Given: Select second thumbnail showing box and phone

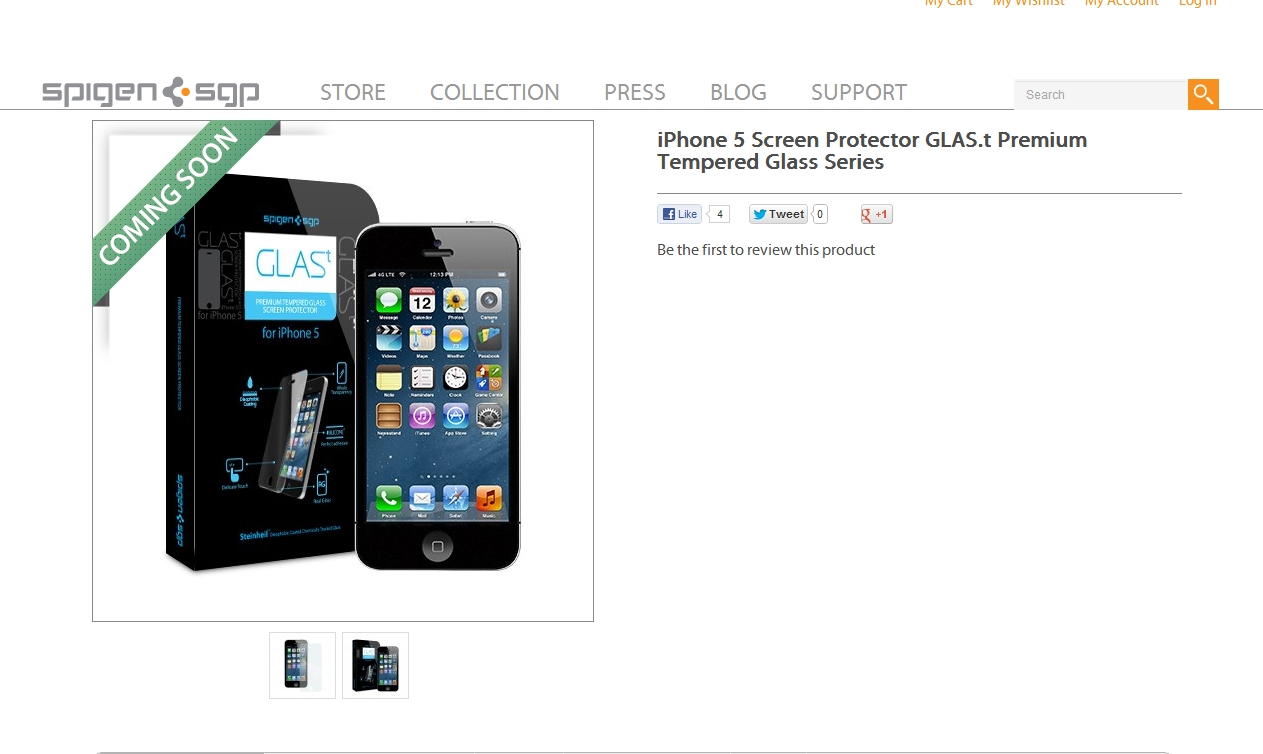Looking at the screenshot, I should point(375,665).
